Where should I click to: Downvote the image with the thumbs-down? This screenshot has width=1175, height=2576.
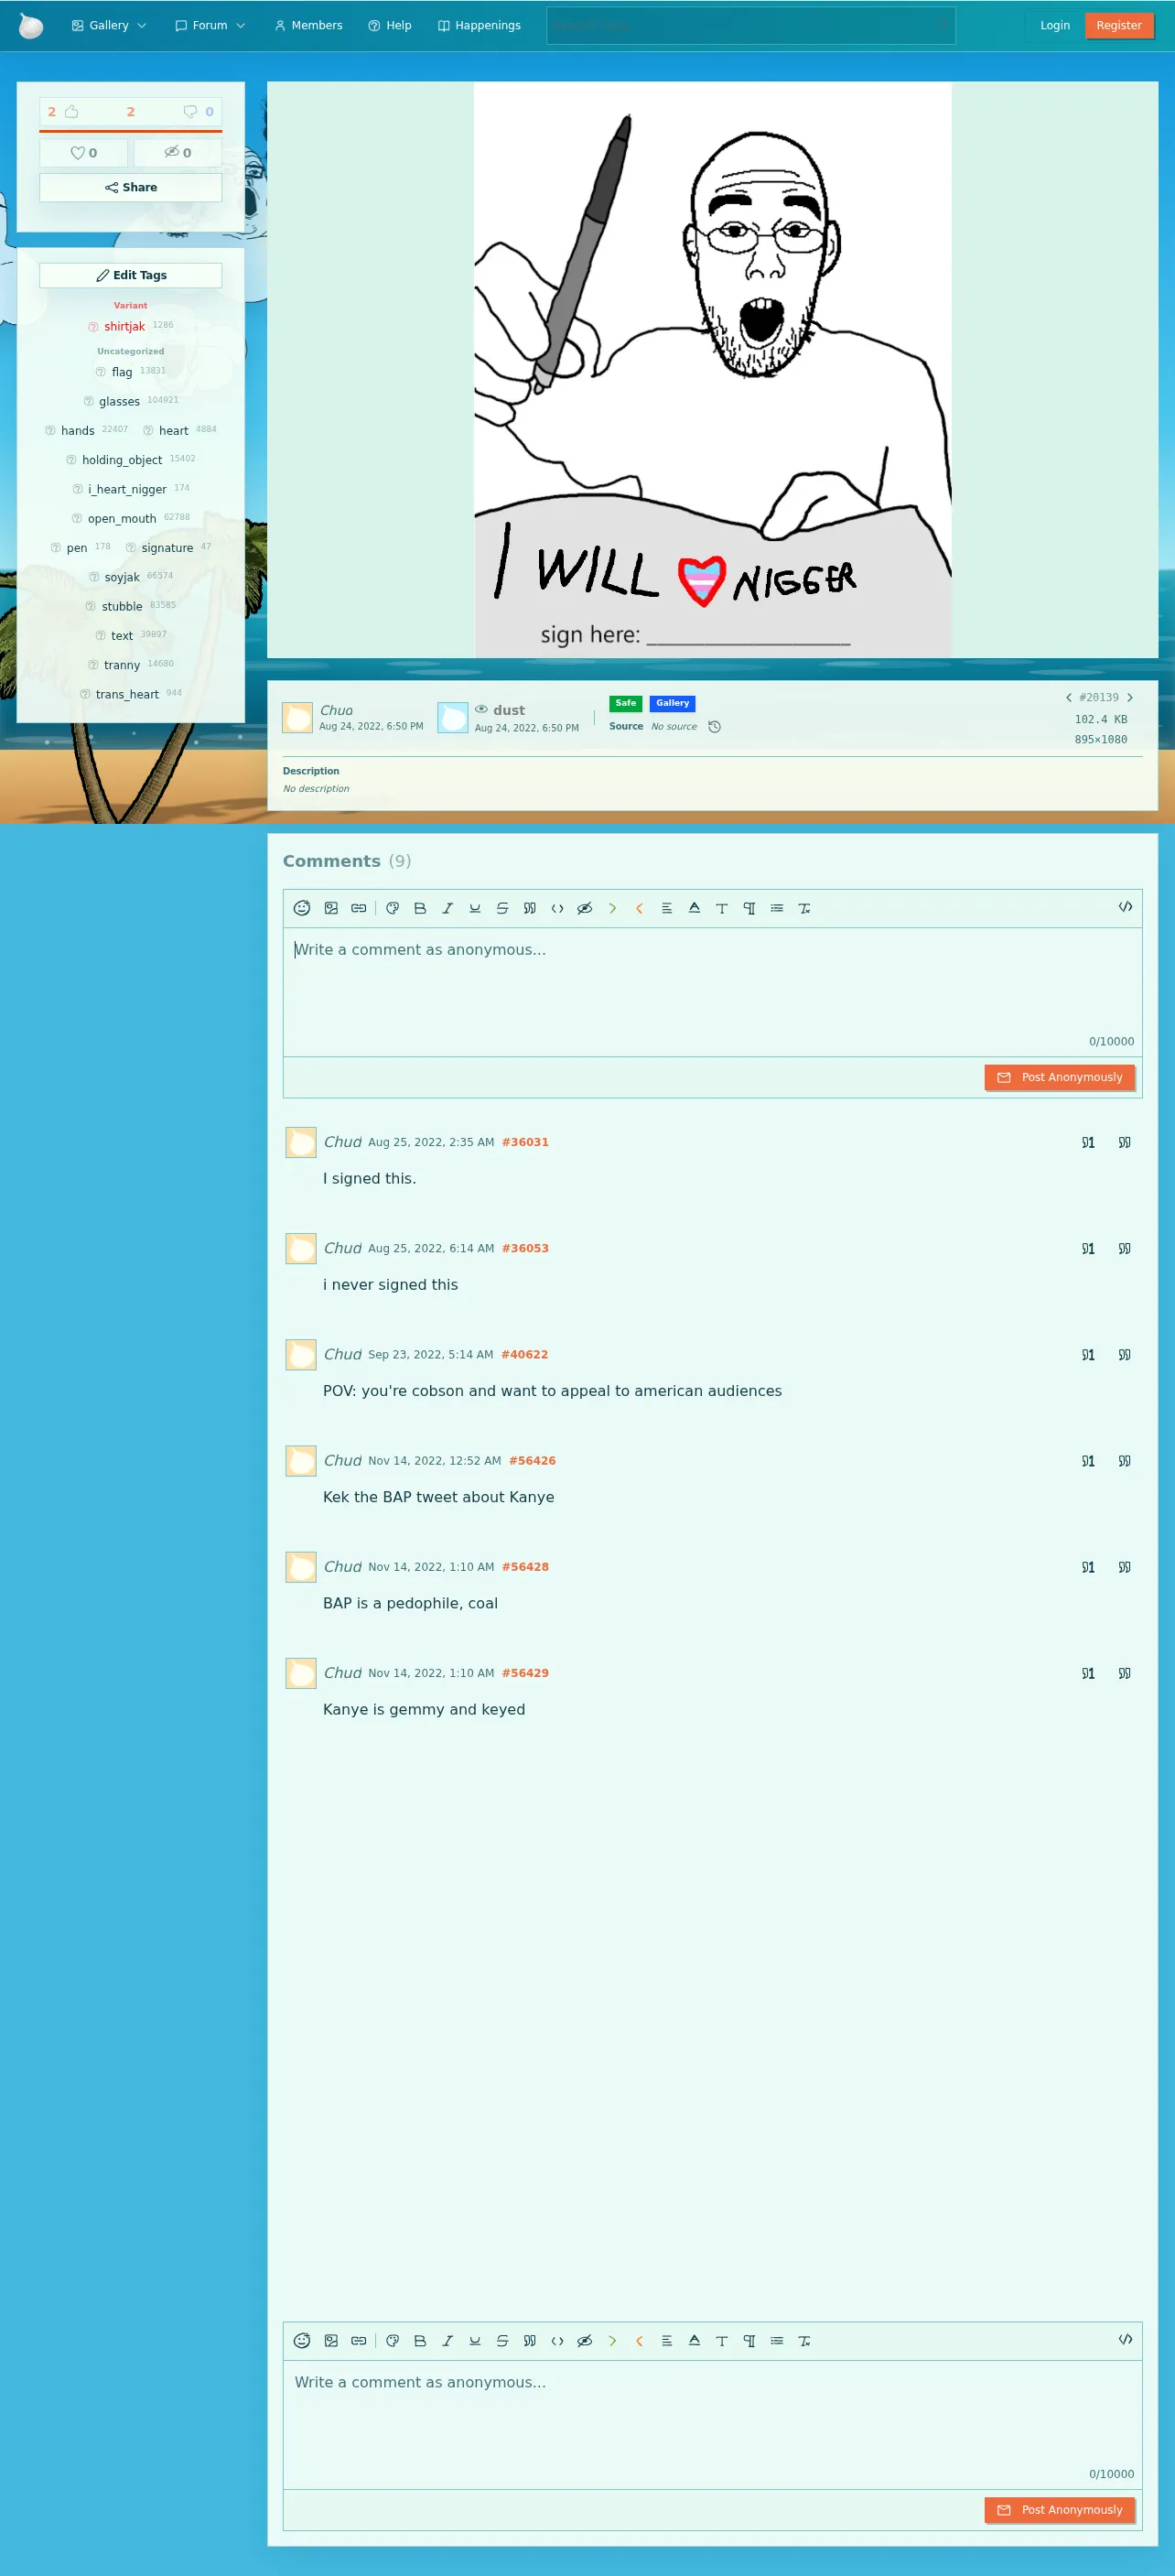click(190, 112)
